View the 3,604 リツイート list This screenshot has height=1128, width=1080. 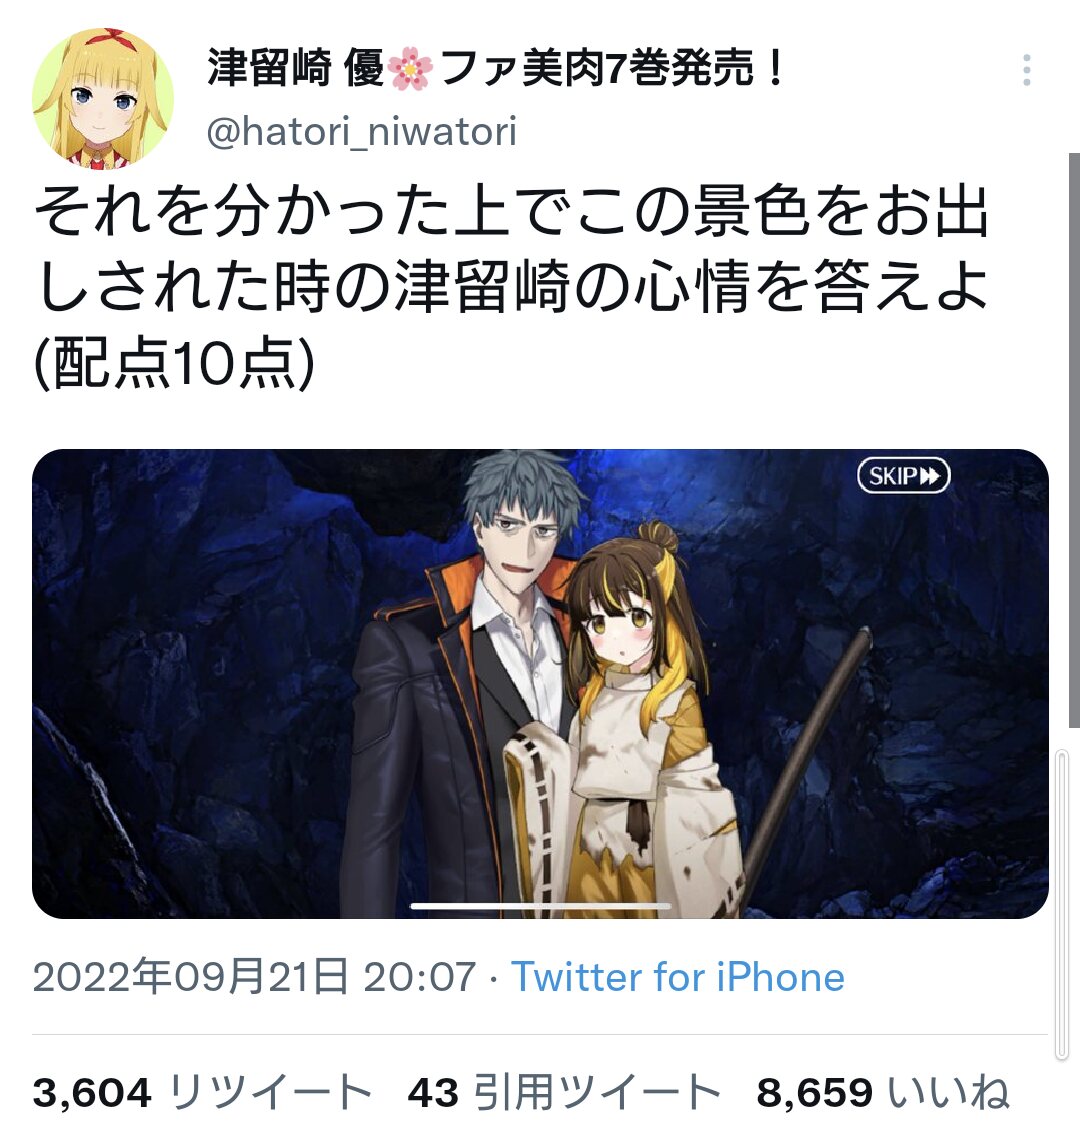(202, 1093)
